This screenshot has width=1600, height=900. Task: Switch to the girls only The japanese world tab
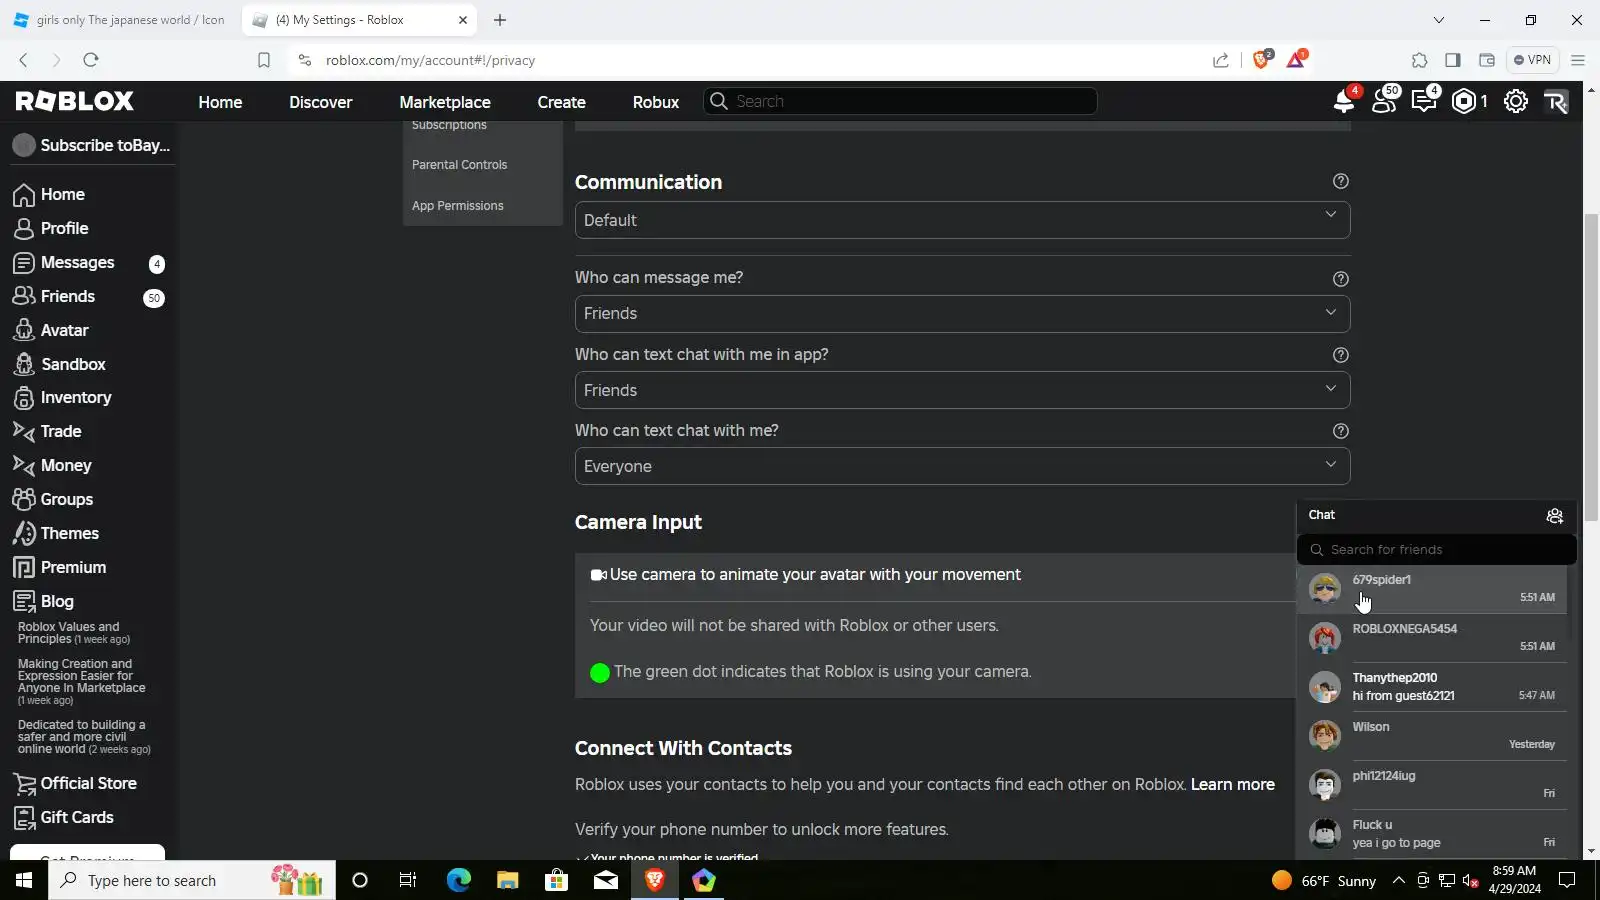click(120, 20)
